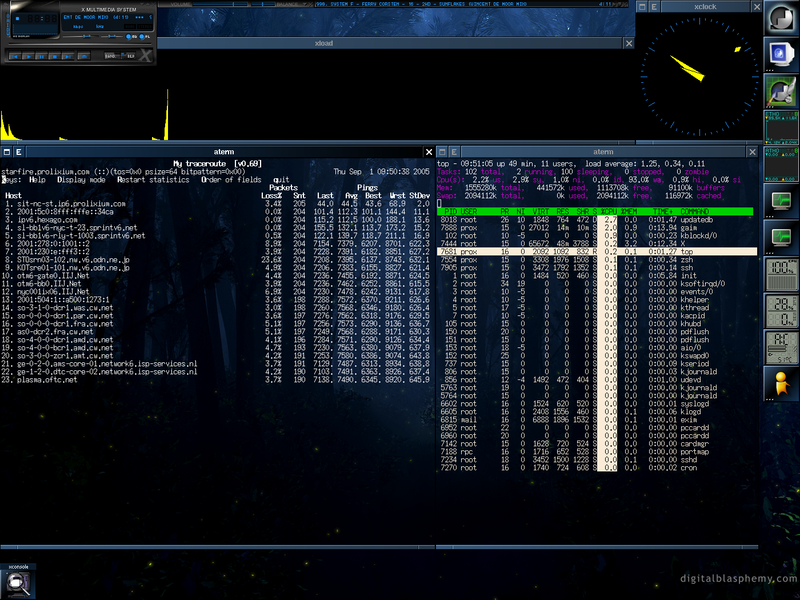Click 'Order of fields' in mtr keys line
Viewport: 800px width, 600px height.
tap(231, 180)
